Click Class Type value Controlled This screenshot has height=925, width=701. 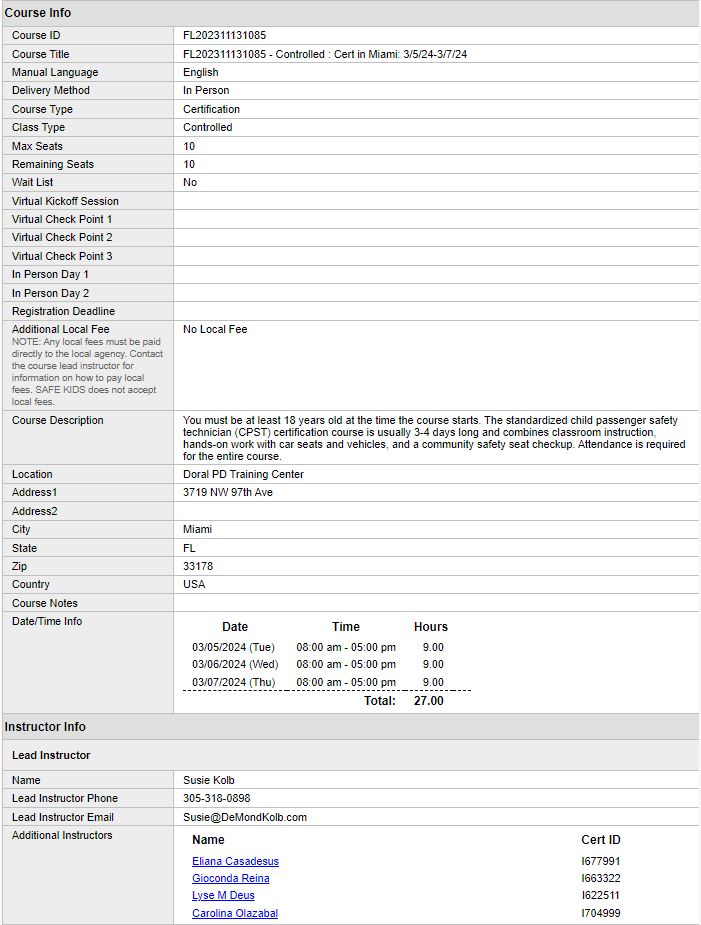(x=207, y=127)
